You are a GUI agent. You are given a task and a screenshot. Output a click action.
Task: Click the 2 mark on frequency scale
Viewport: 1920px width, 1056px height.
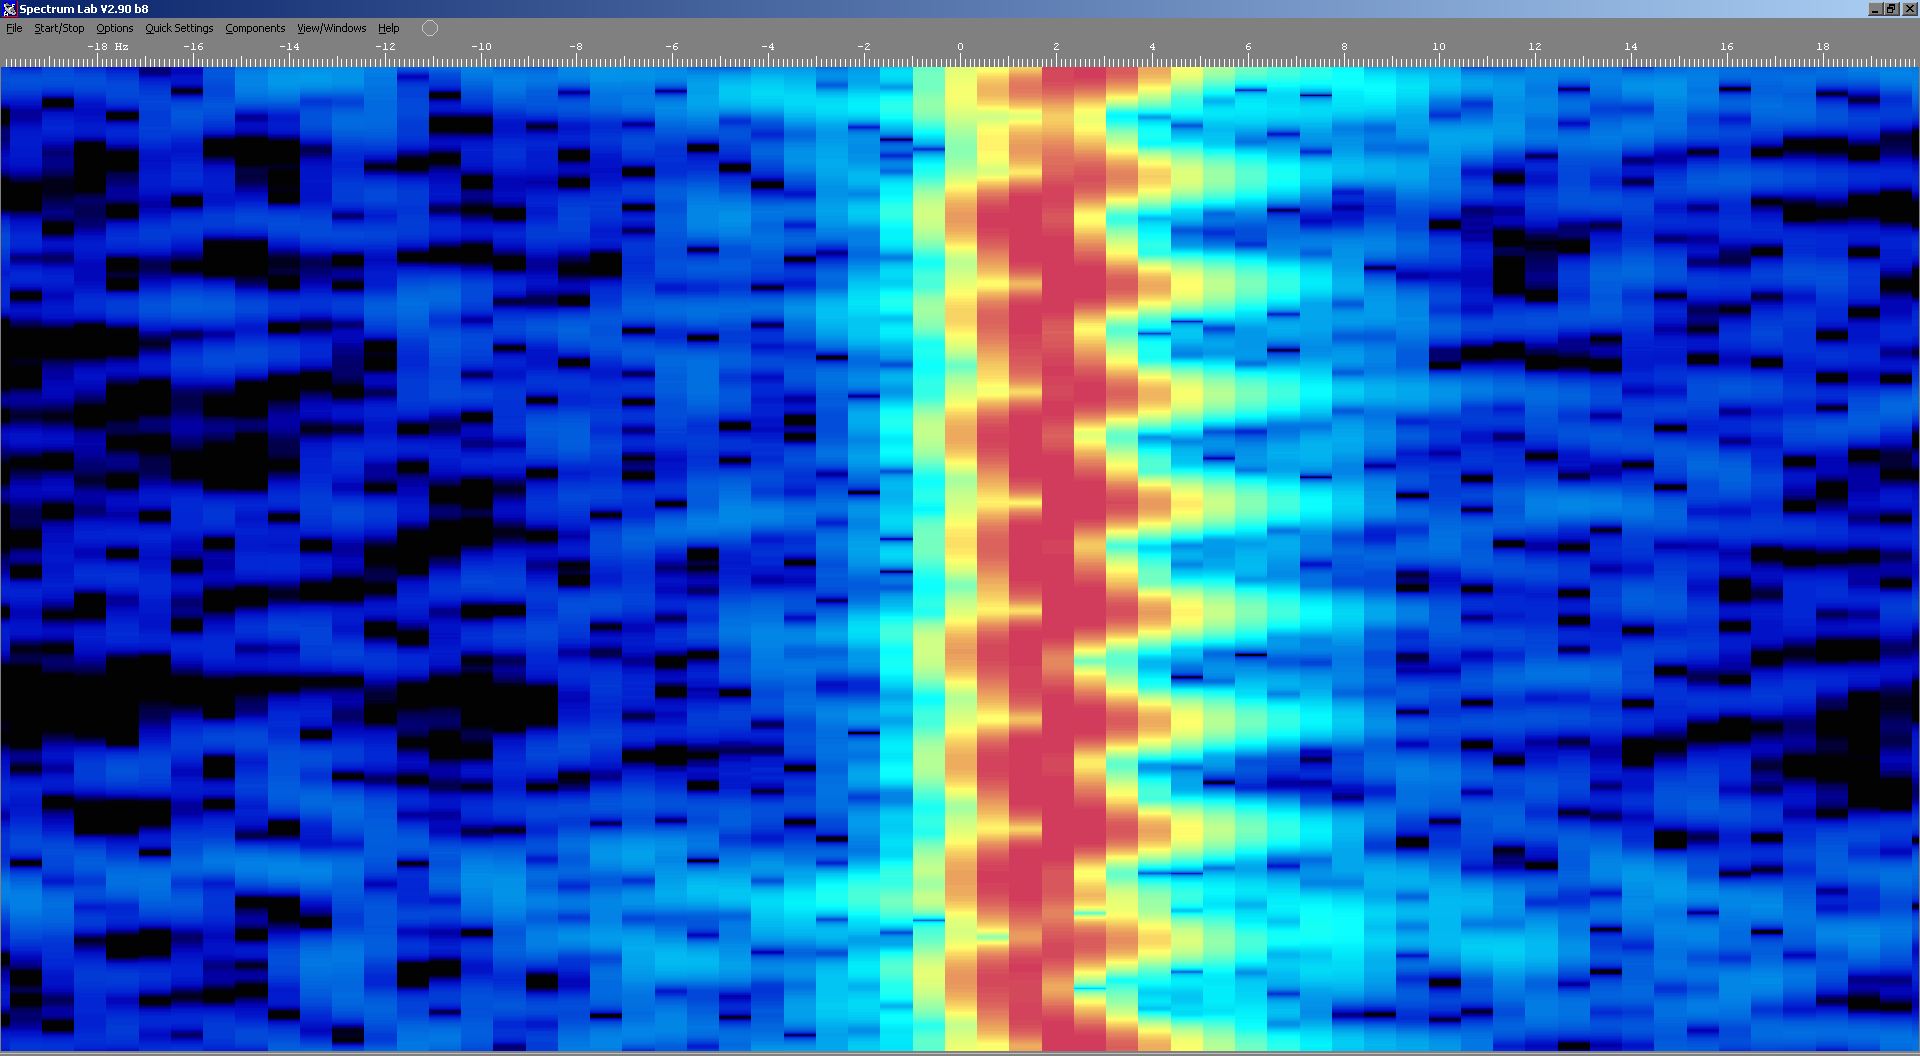(1056, 47)
